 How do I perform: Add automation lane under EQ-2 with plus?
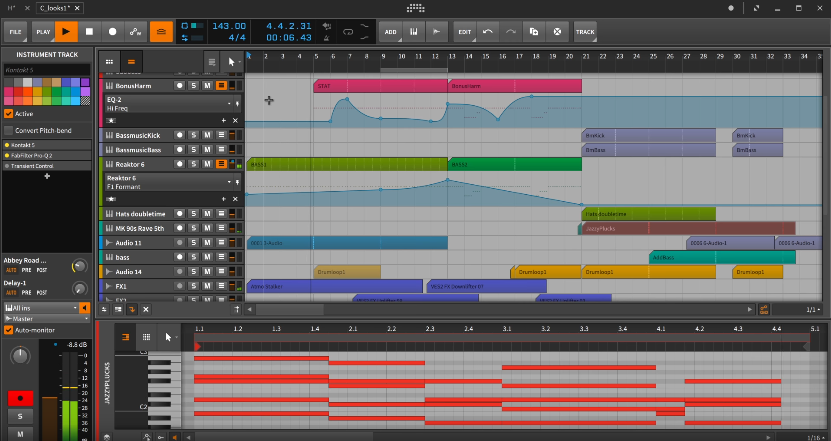pyautogui.click(x=224, y=121)
